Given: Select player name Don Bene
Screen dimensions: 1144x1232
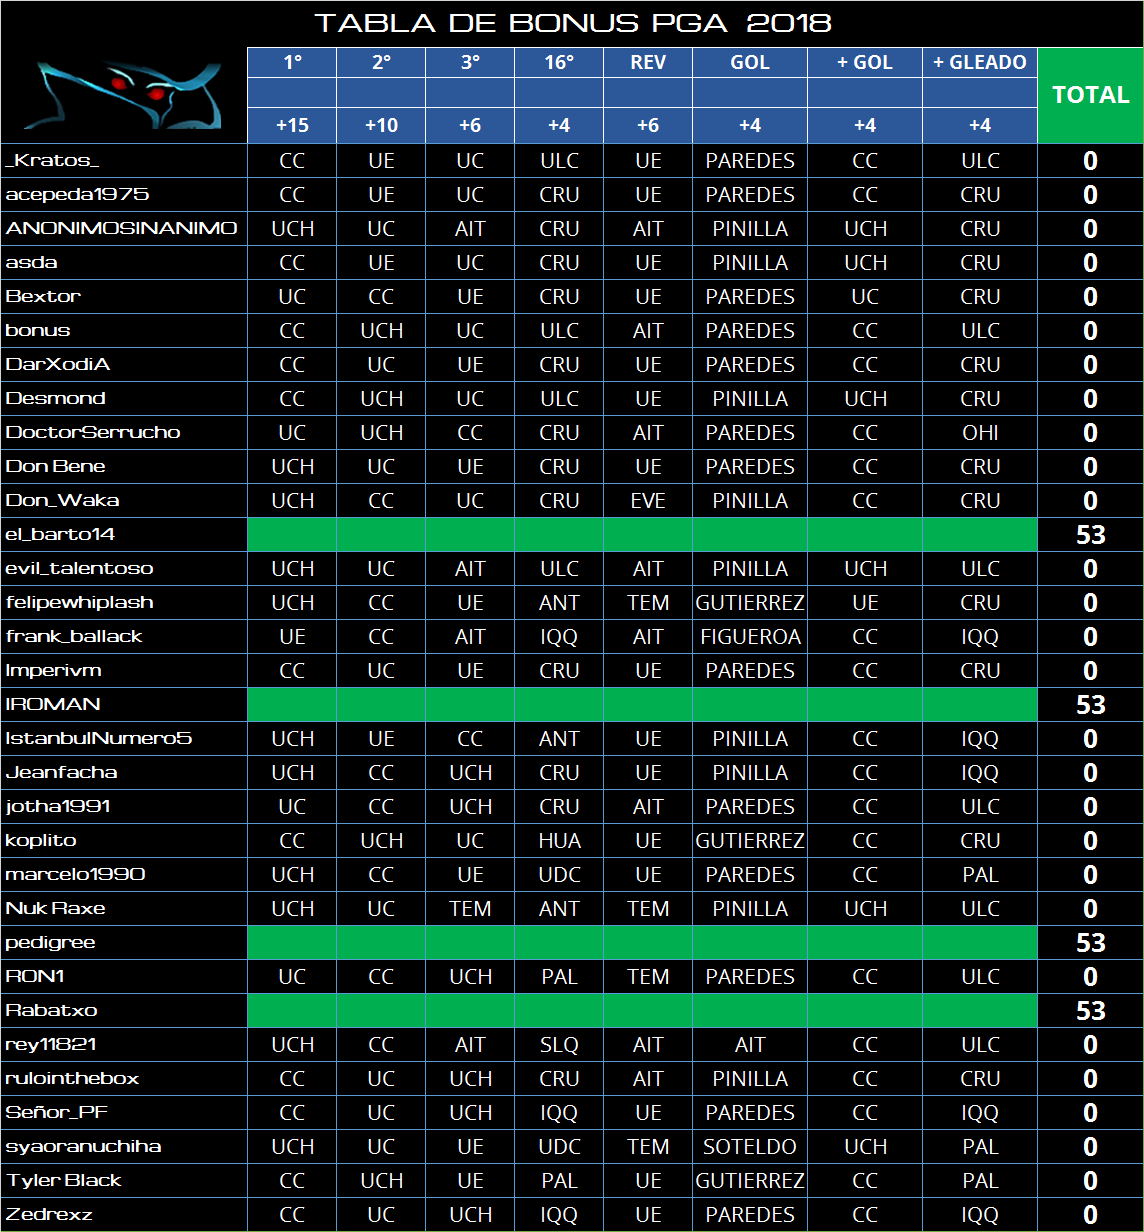Looking at the screenshot, I should pos(55,466).
